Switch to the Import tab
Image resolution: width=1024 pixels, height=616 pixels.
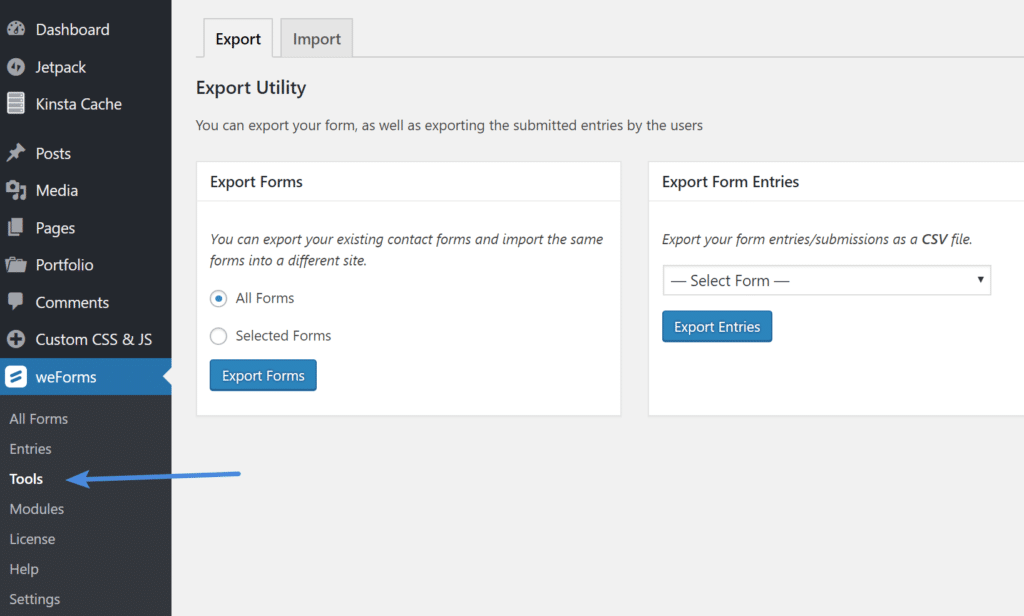(316, 38)
